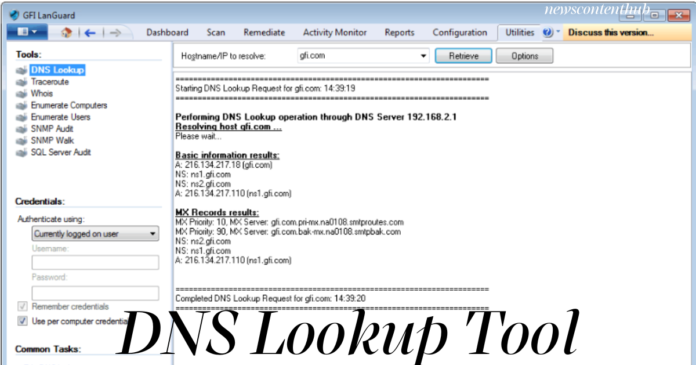Click the Starting DNS Lookup Request line
Viewport: 696px width, 365px height.
pyautogui.click(x=265, y=88)
